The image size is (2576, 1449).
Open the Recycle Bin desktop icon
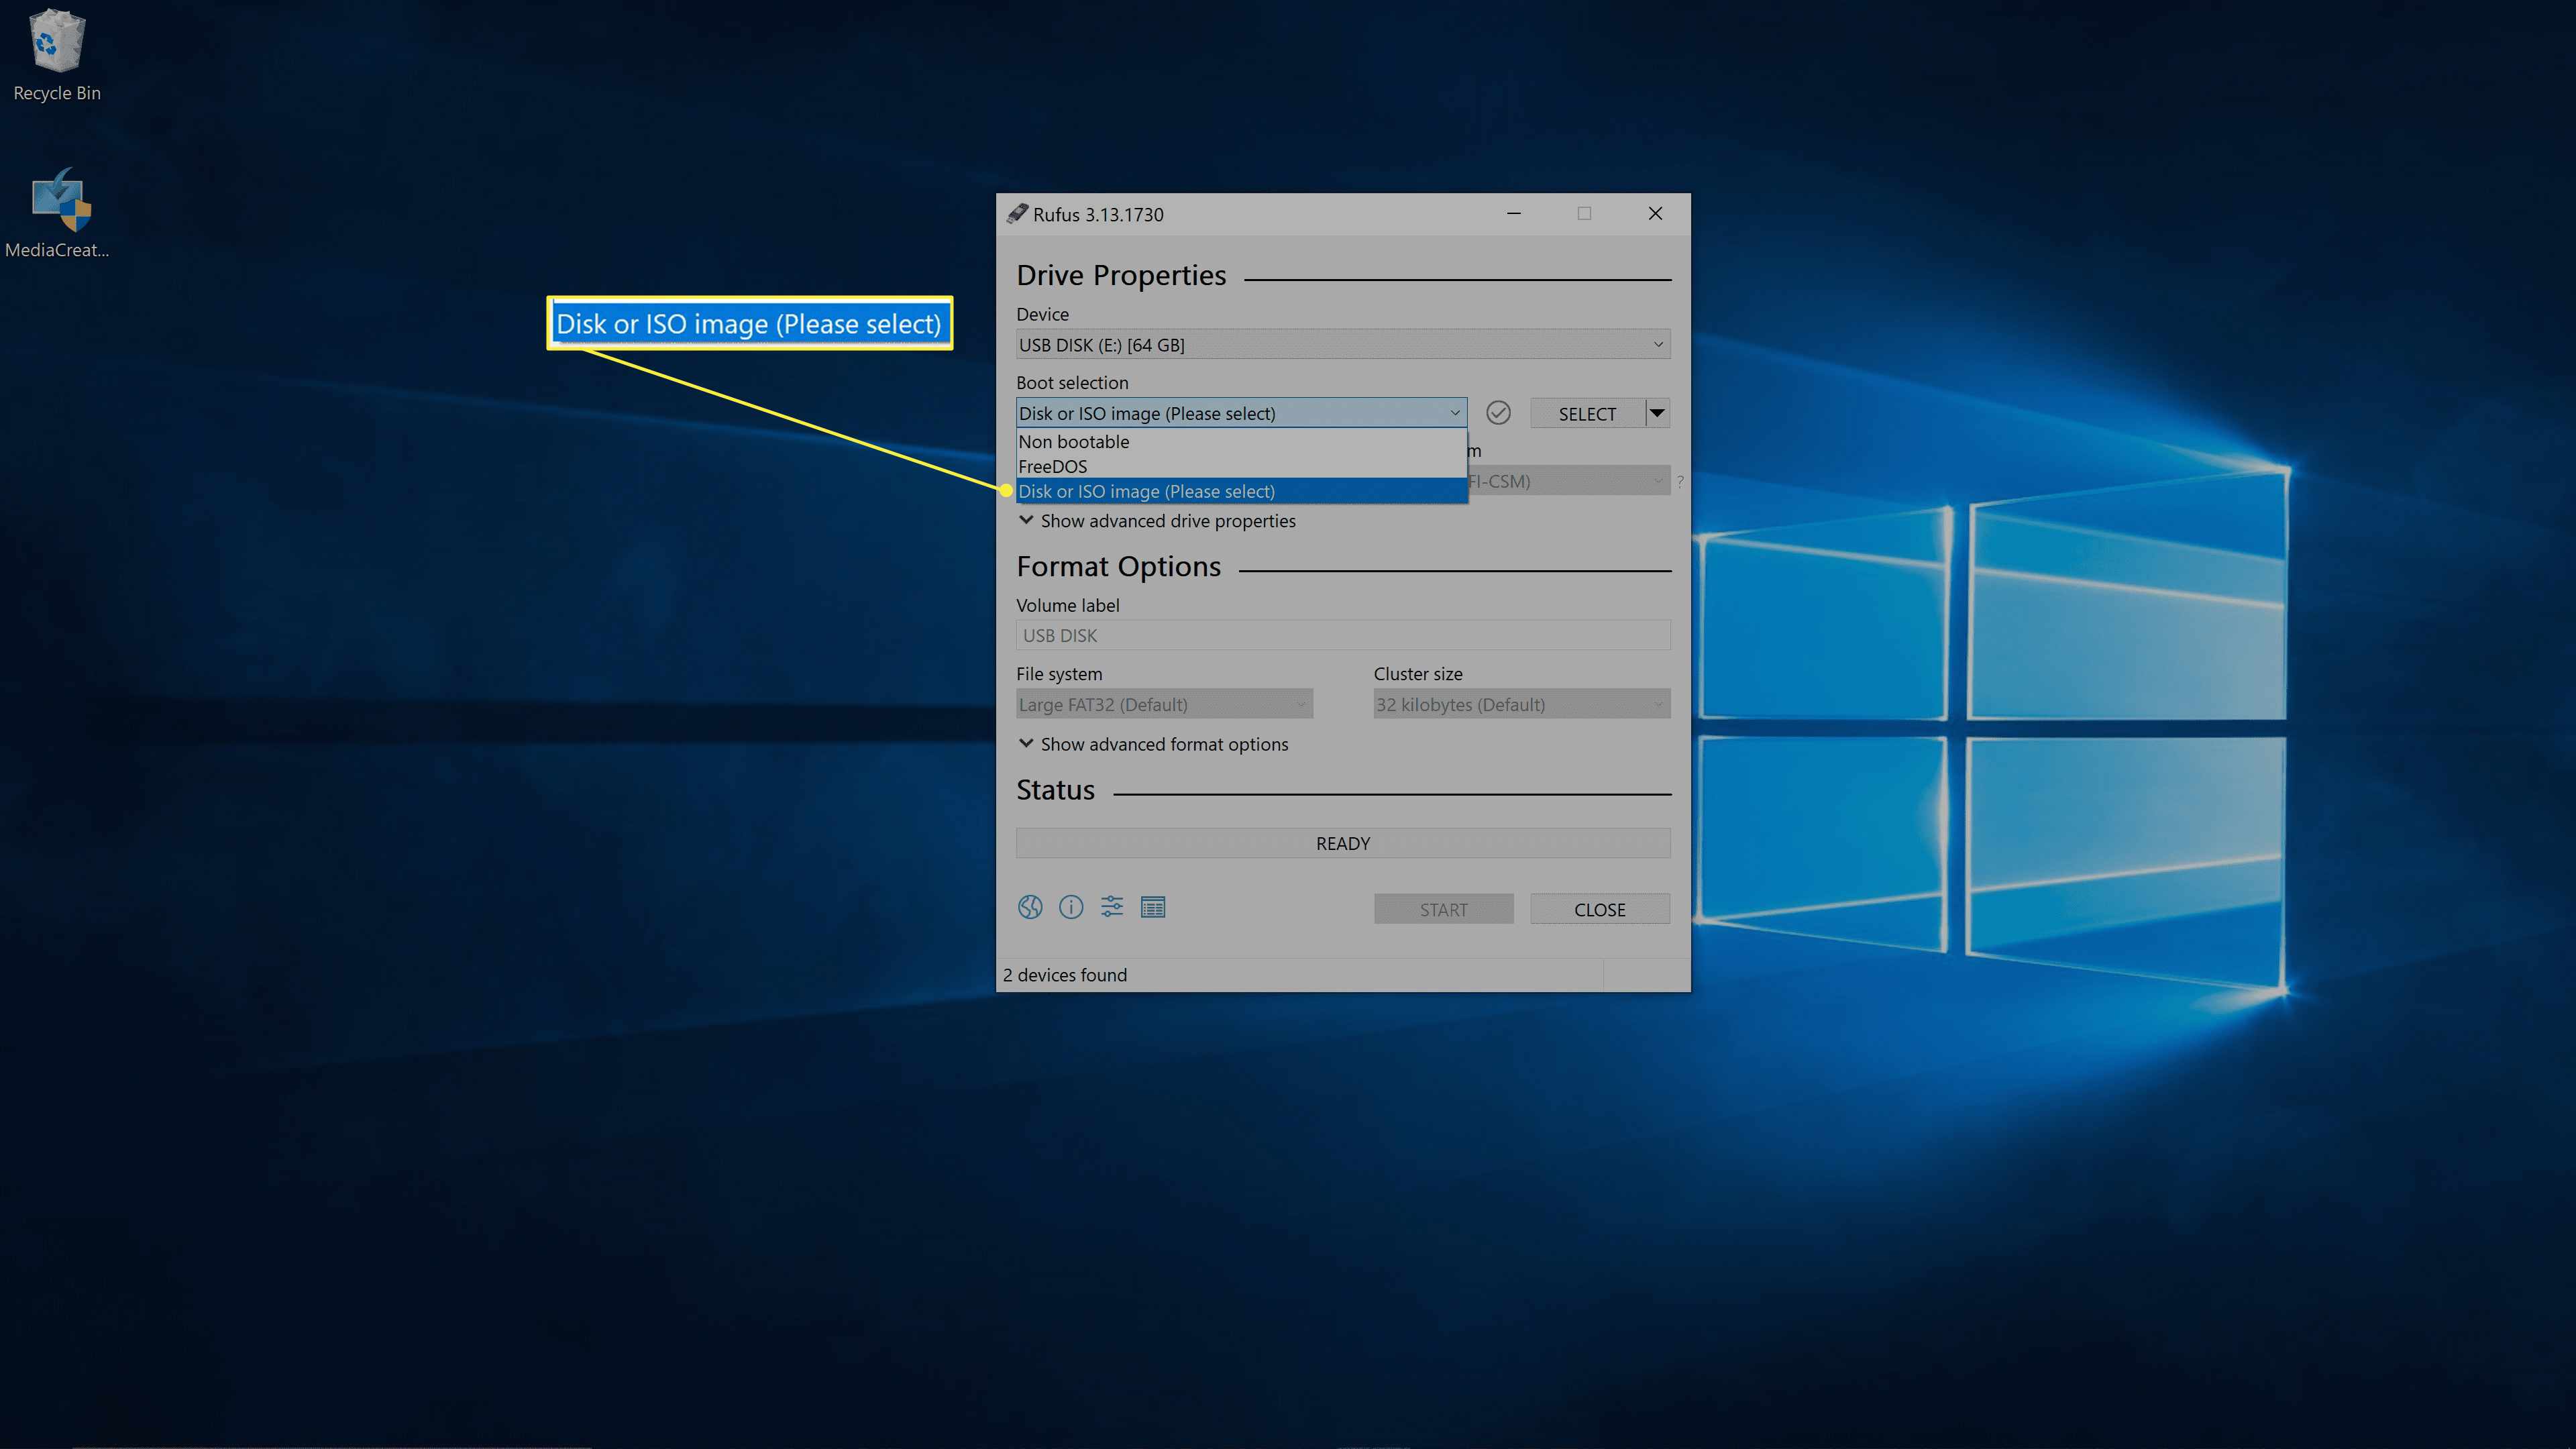57,55
